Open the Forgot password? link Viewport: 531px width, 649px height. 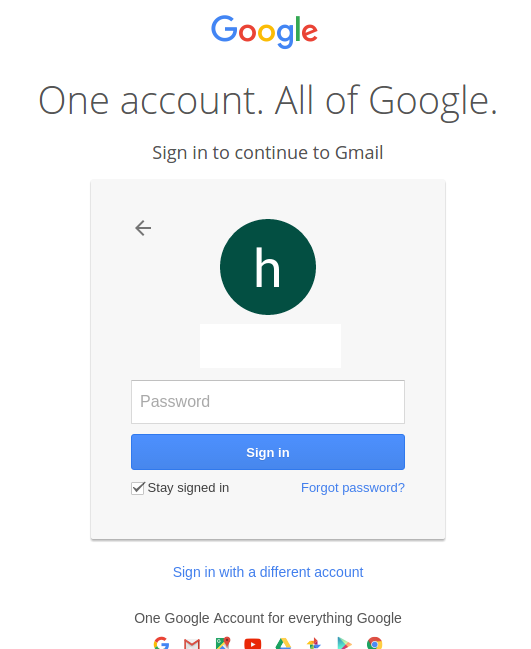(353, 488)
